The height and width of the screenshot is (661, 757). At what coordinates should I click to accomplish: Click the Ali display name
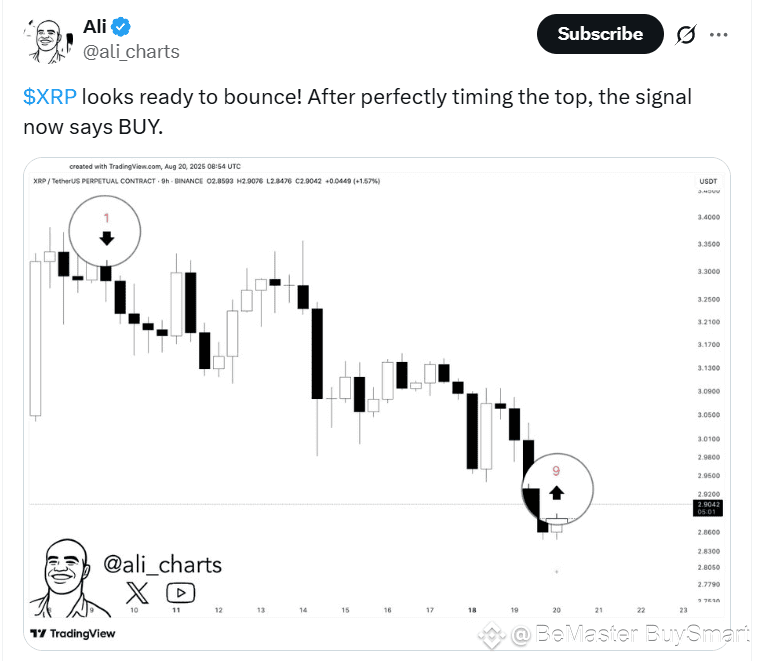(x=95, y=27)
